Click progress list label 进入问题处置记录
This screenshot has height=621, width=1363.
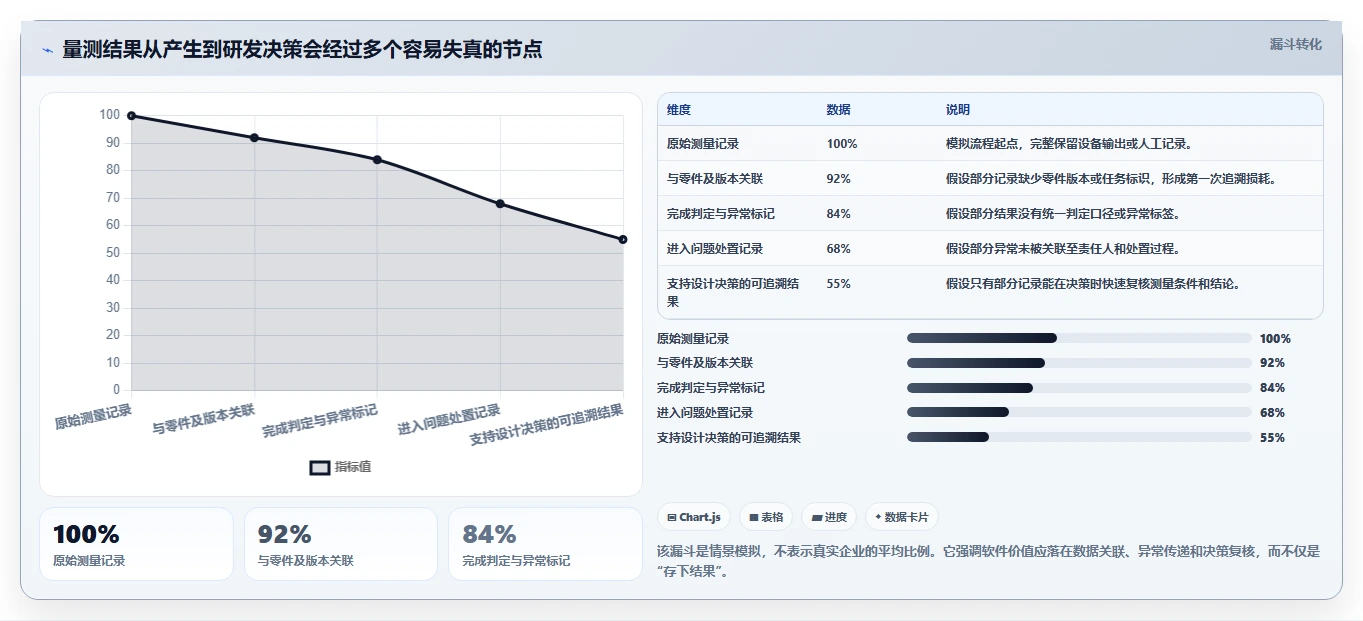tap(705, 412)
